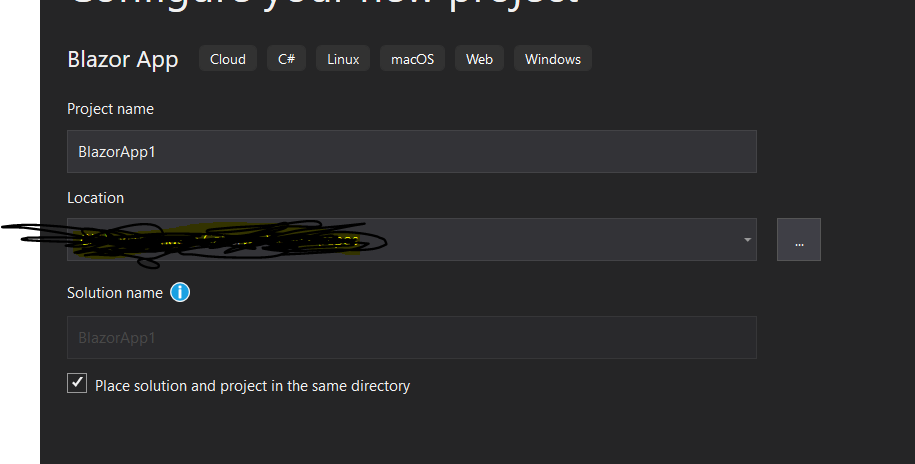Select the C# language tag
This screenshot has width=915, height=464.
coord(286,59)
